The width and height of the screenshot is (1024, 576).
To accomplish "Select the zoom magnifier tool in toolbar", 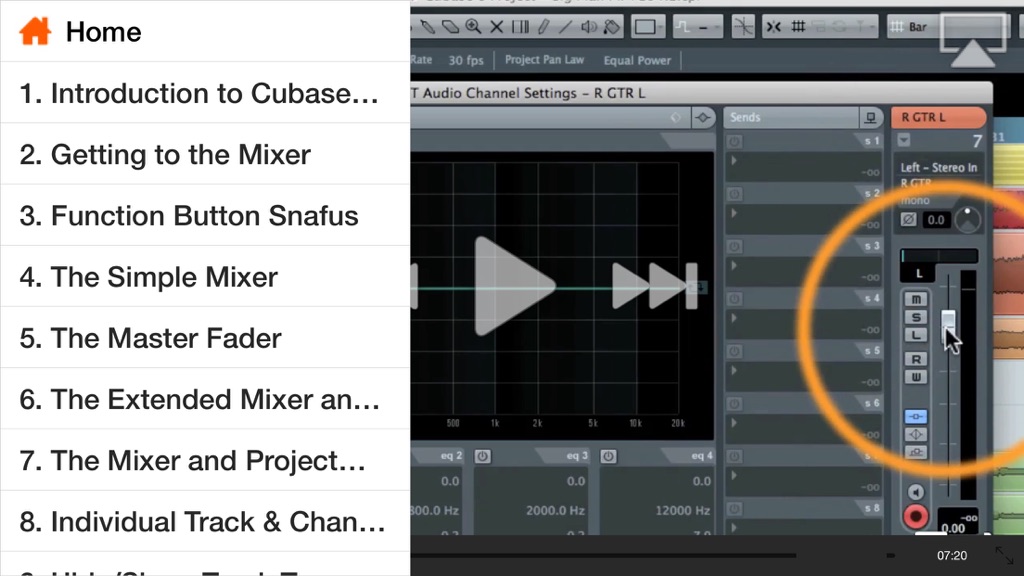I will [x=473, y=27].
